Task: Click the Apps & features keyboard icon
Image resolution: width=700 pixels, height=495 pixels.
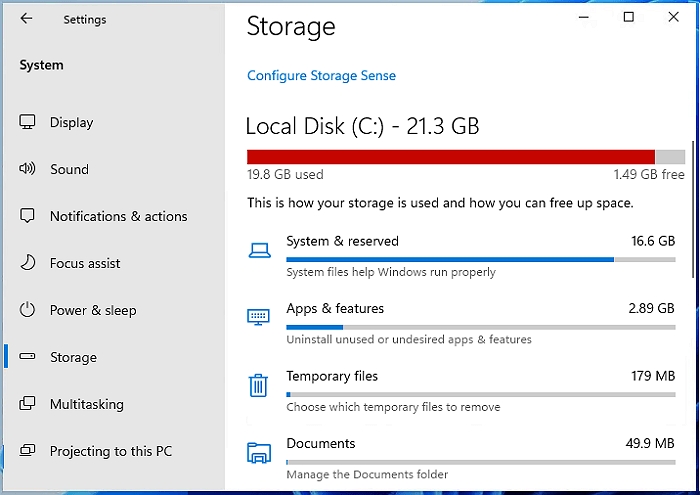Action: (258, 317)
